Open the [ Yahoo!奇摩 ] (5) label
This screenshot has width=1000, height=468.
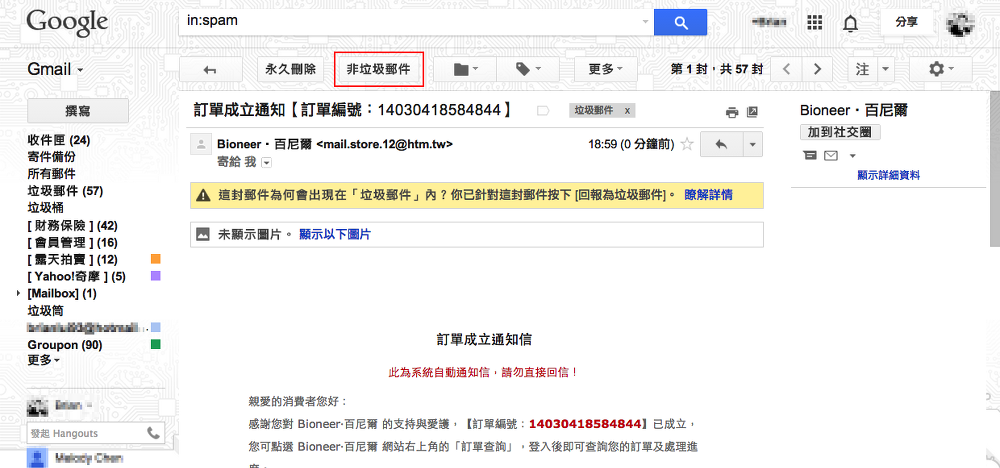point(77,277)
